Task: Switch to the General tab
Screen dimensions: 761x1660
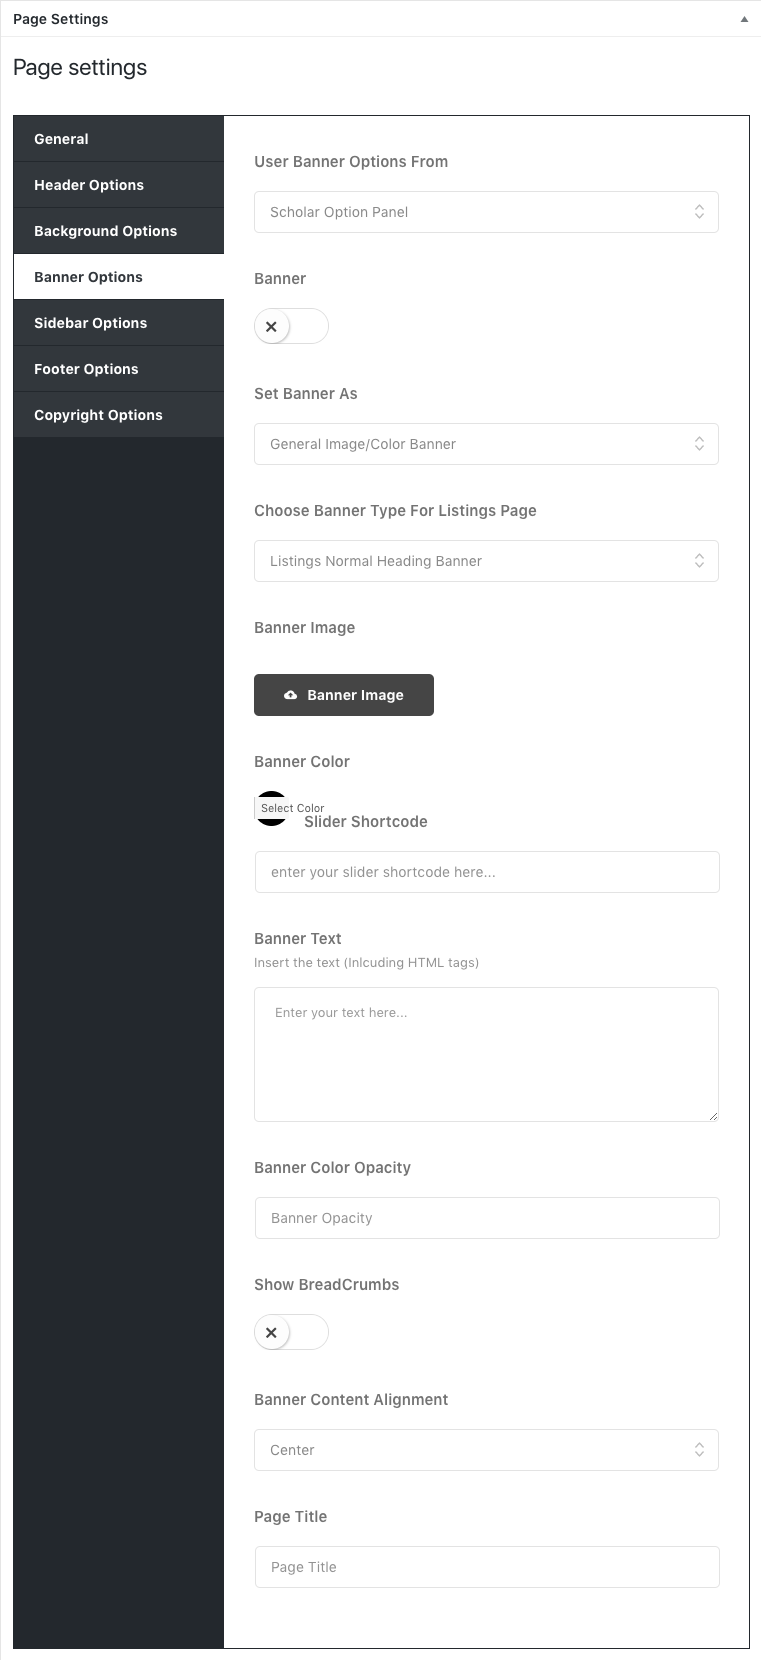Action: pos(118,139)
